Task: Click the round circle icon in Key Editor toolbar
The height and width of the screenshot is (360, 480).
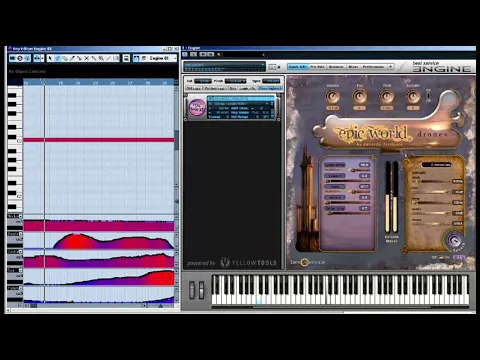Action: [x=20, y=58]
